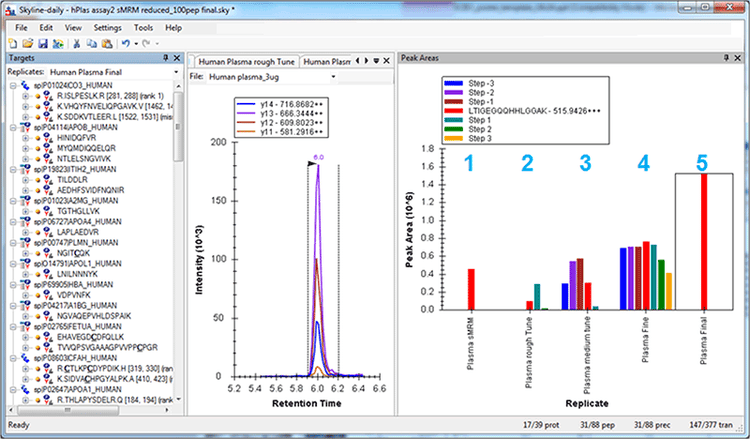Pin the Peak Areas panel
The image size is (750, 439).
[725, 59]
